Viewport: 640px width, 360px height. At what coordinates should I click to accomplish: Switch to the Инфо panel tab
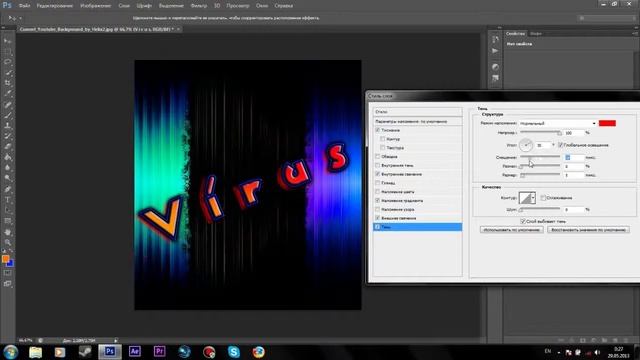click(536, 33)
